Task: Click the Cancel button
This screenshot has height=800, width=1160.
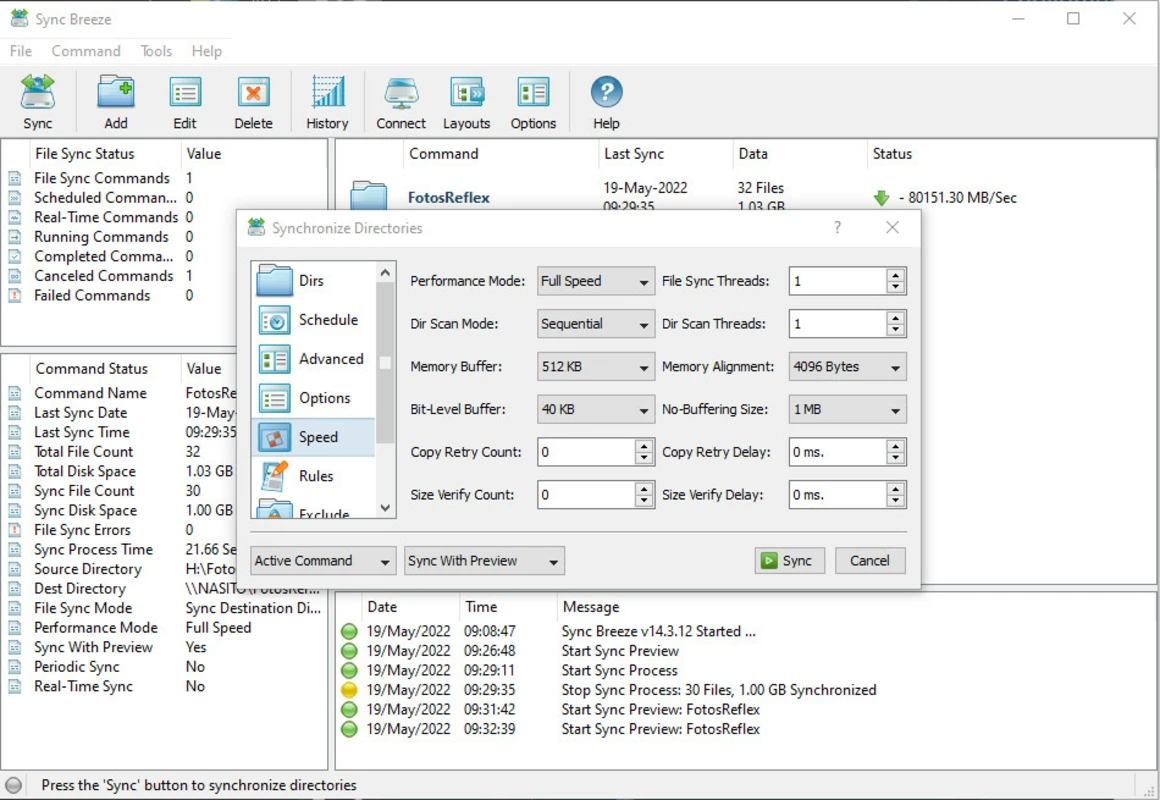Action: tap(869, 561)
